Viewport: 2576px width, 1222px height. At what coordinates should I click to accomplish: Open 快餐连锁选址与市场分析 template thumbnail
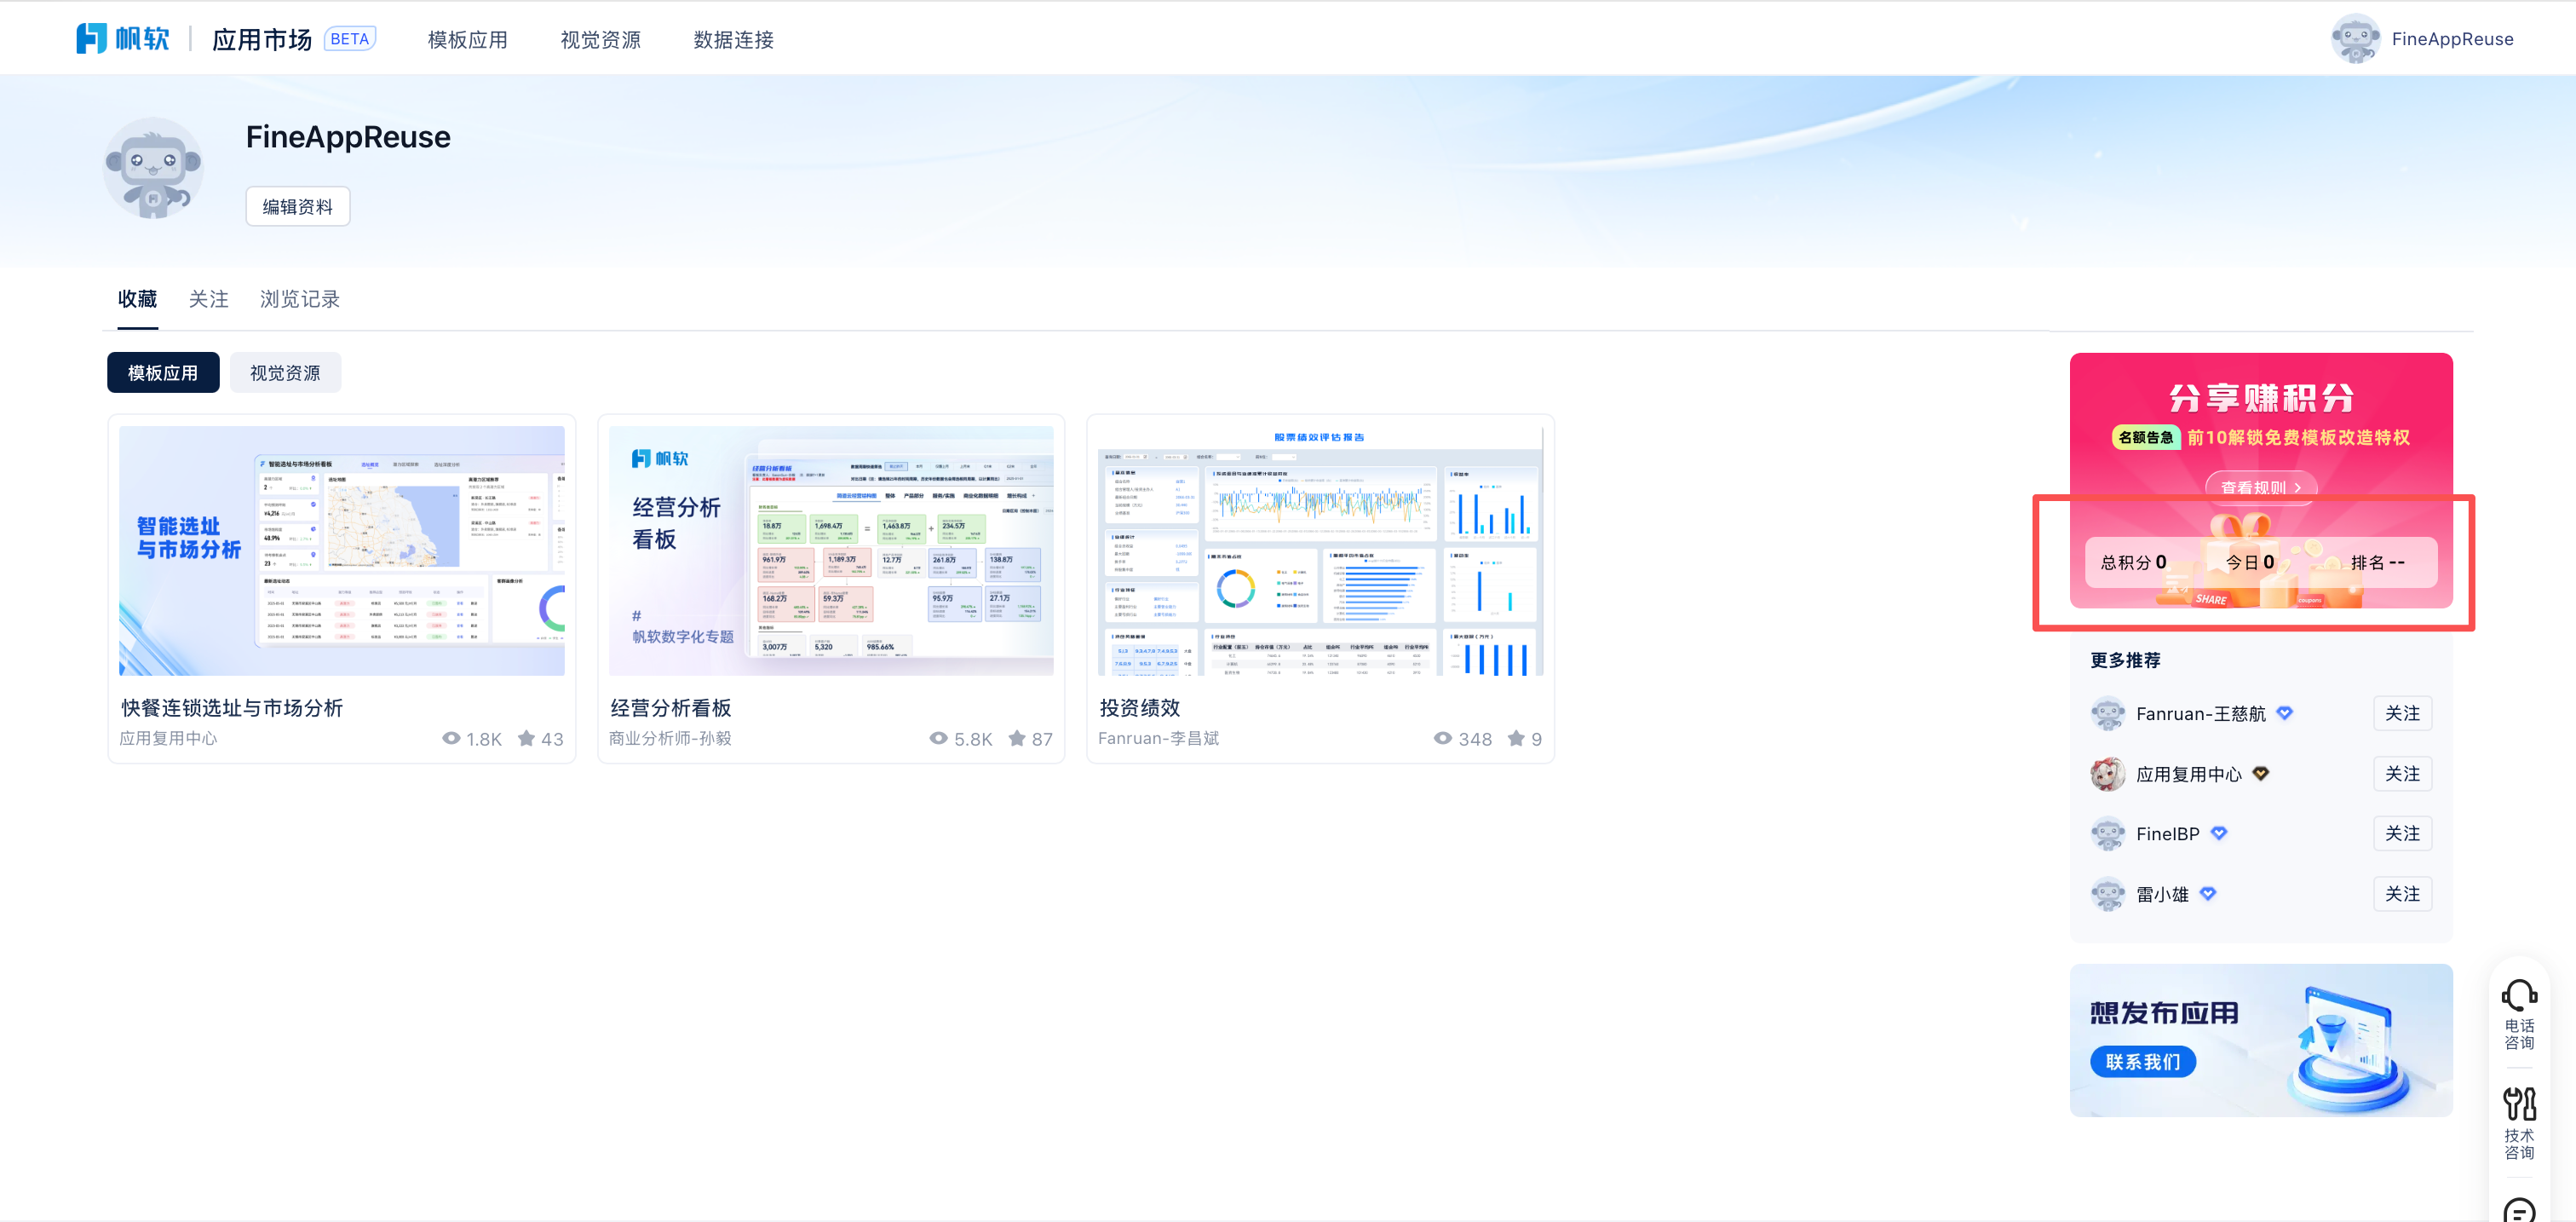click(341, 550)
